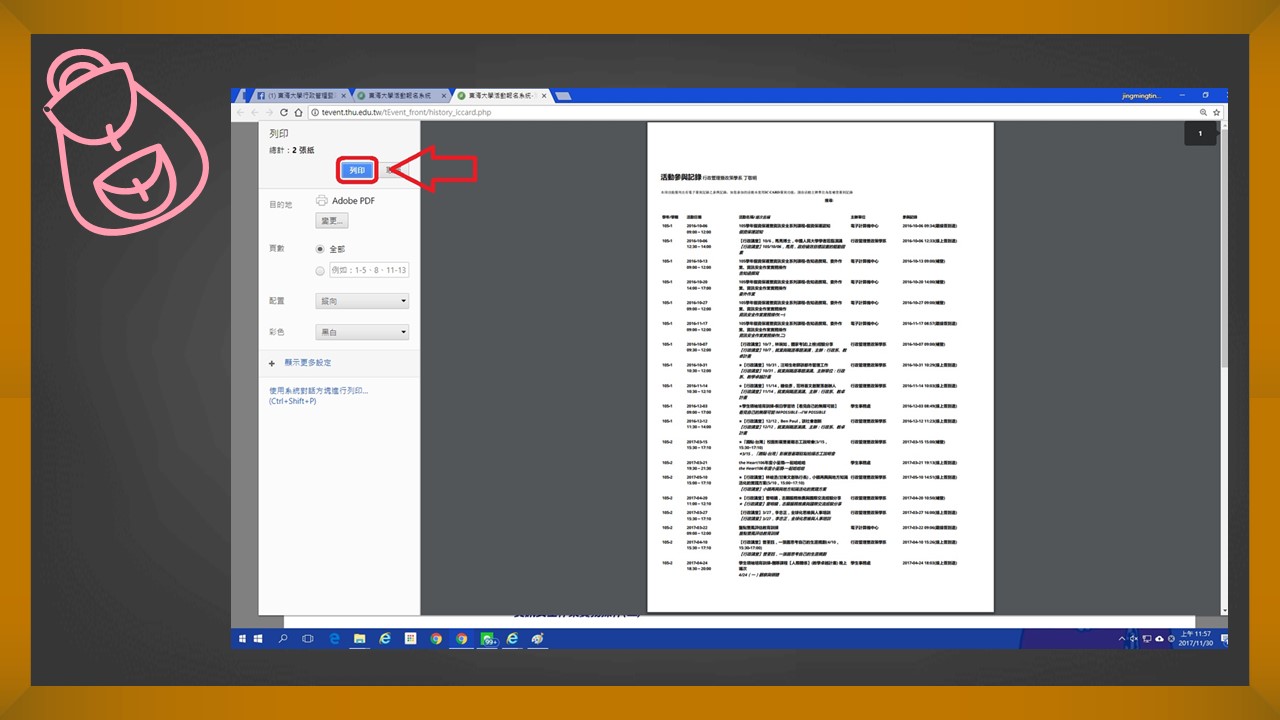Screen dimensions: 1280x720
Task: Click the 變更... change destination button
Action: [x=332, y=220]
